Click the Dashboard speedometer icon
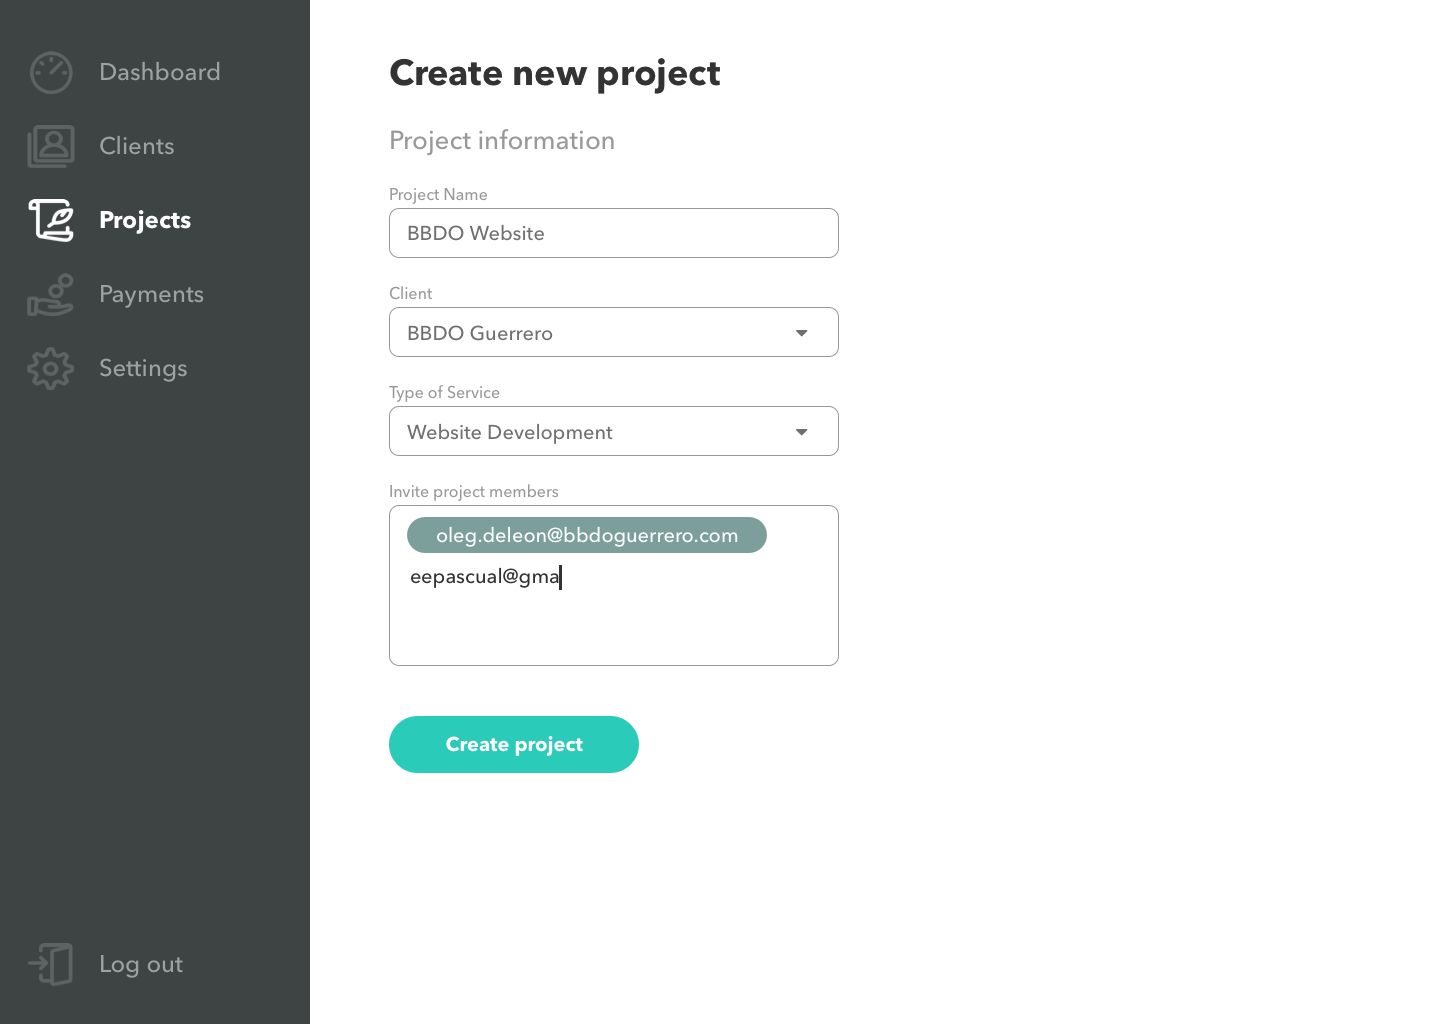This screenshot has width=1440, height=1024. pos(51,73)
